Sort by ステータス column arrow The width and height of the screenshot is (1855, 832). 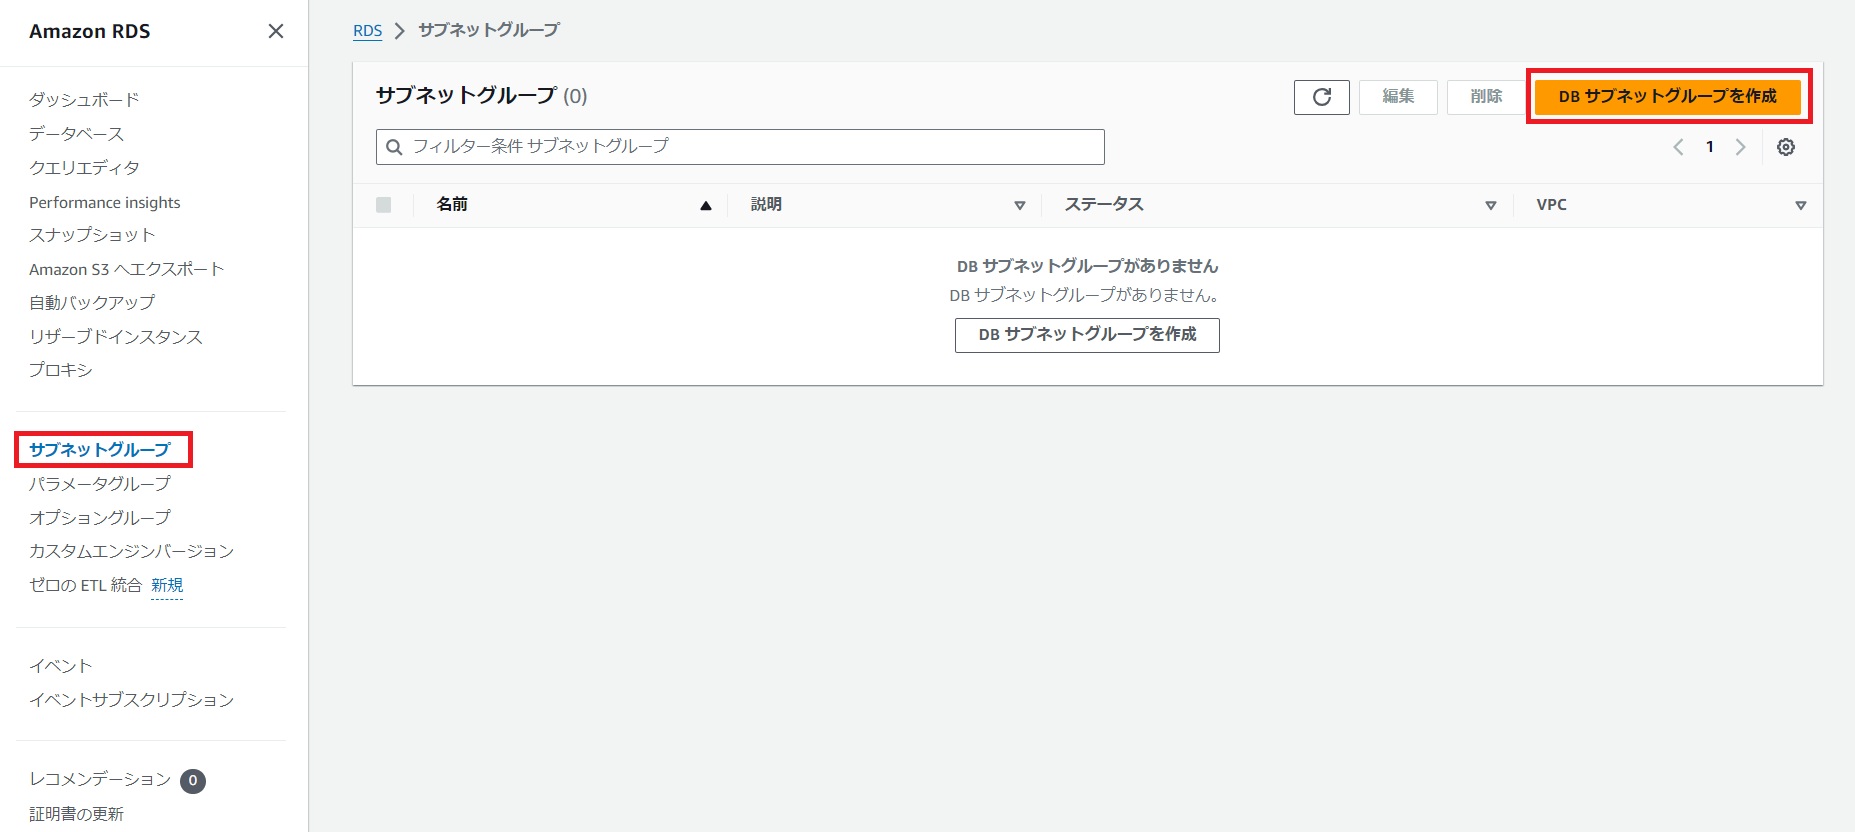(1490, 205)
